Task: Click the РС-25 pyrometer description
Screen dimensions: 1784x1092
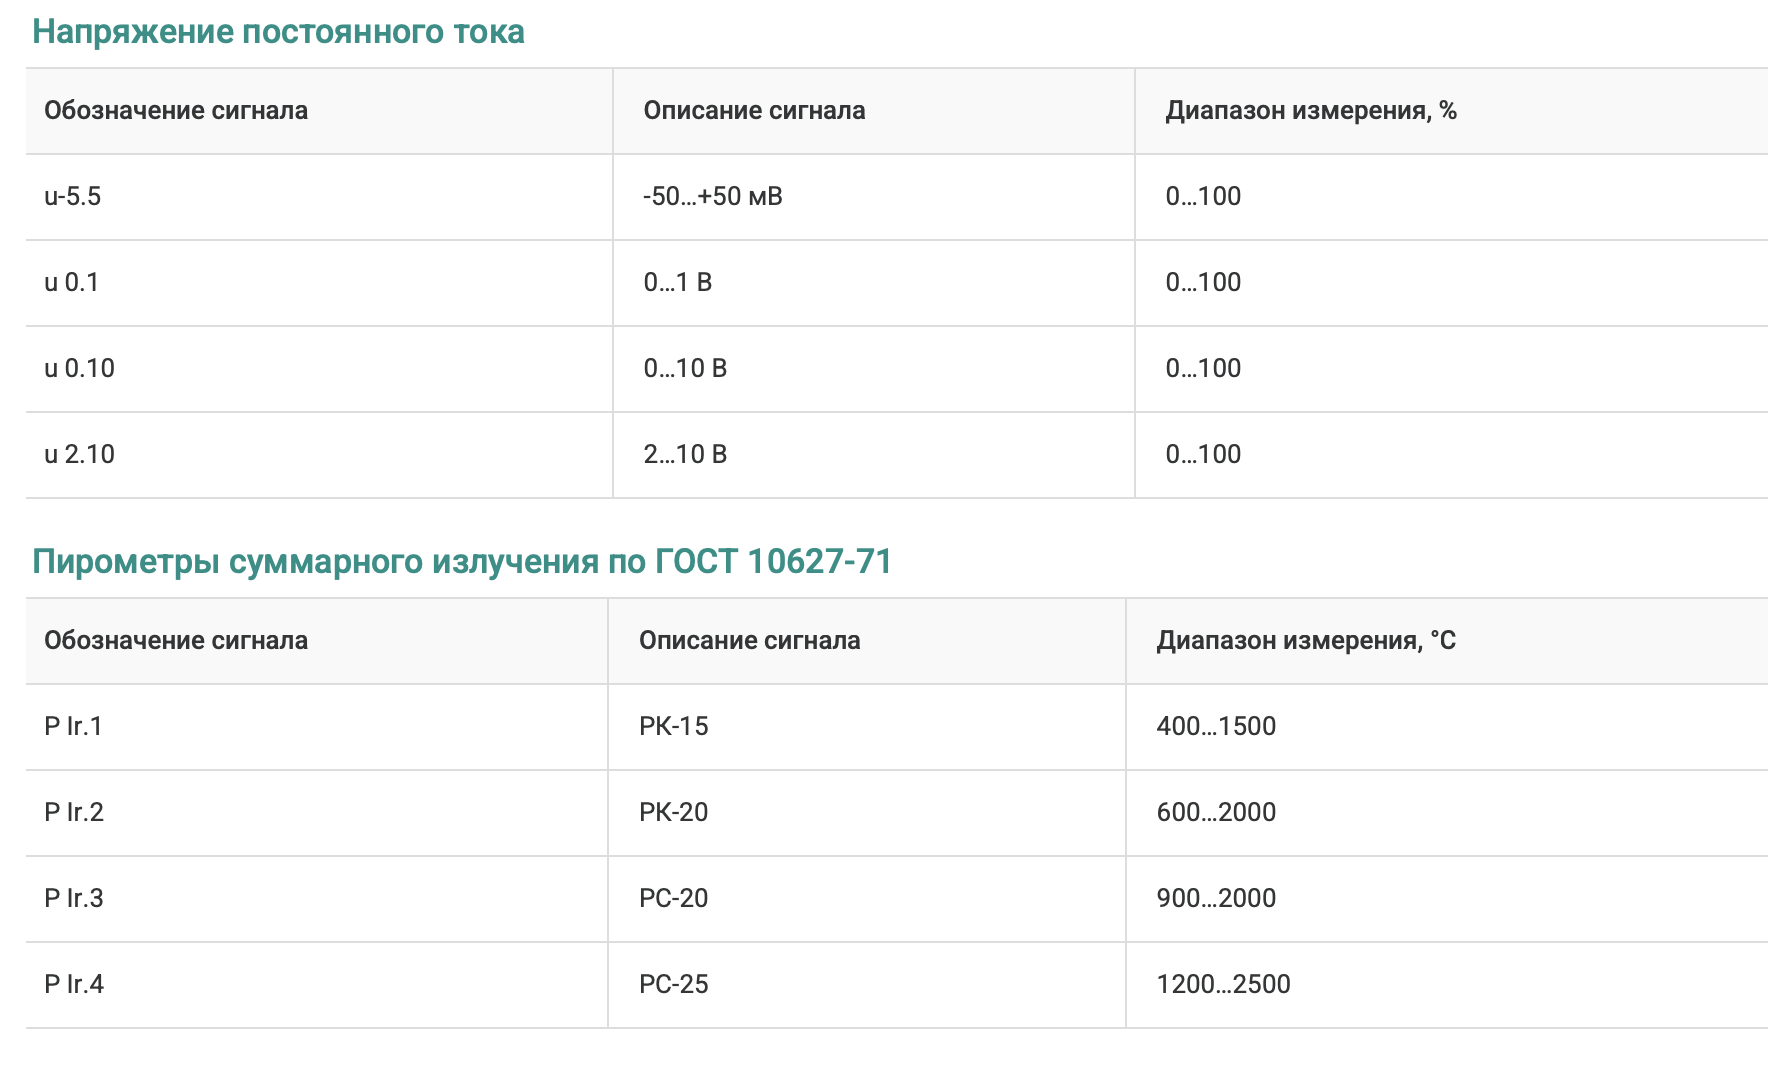Action: click(673, 985)
